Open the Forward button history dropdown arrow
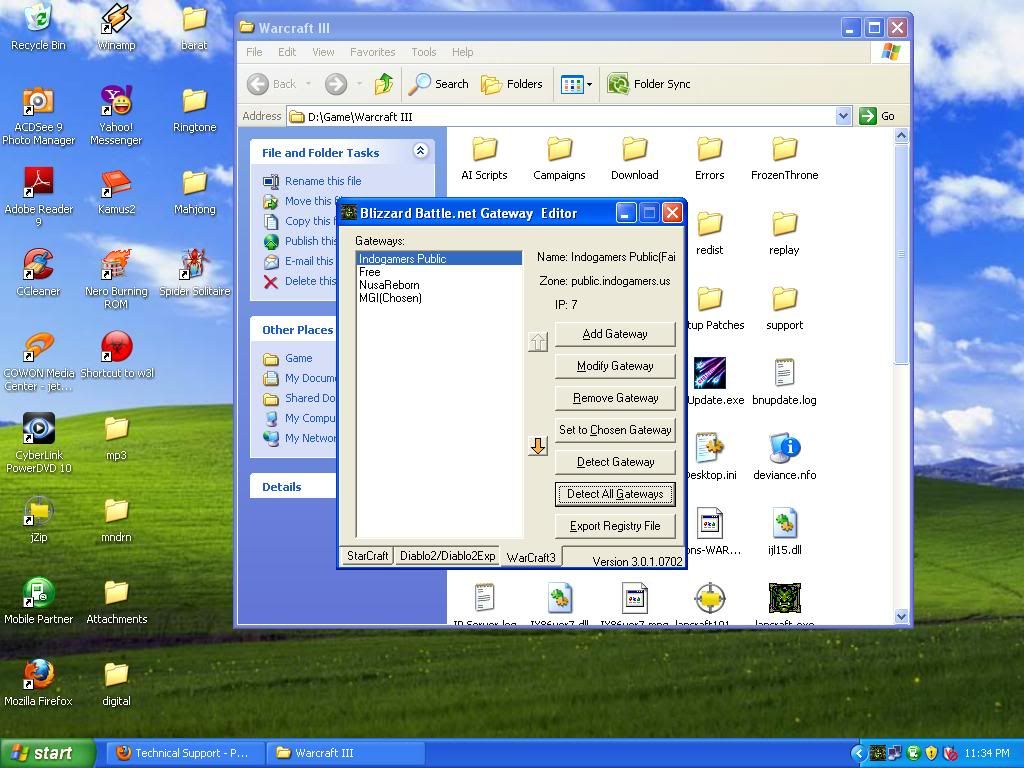Viewport: 1024px width, 768px height. point(359,84)
